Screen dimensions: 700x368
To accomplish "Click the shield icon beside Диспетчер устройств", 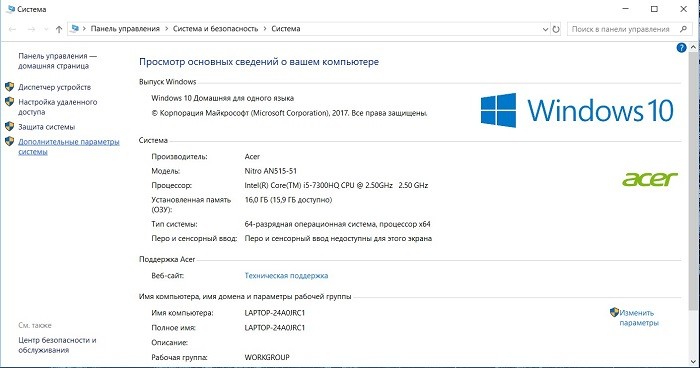I will point(9,87).
